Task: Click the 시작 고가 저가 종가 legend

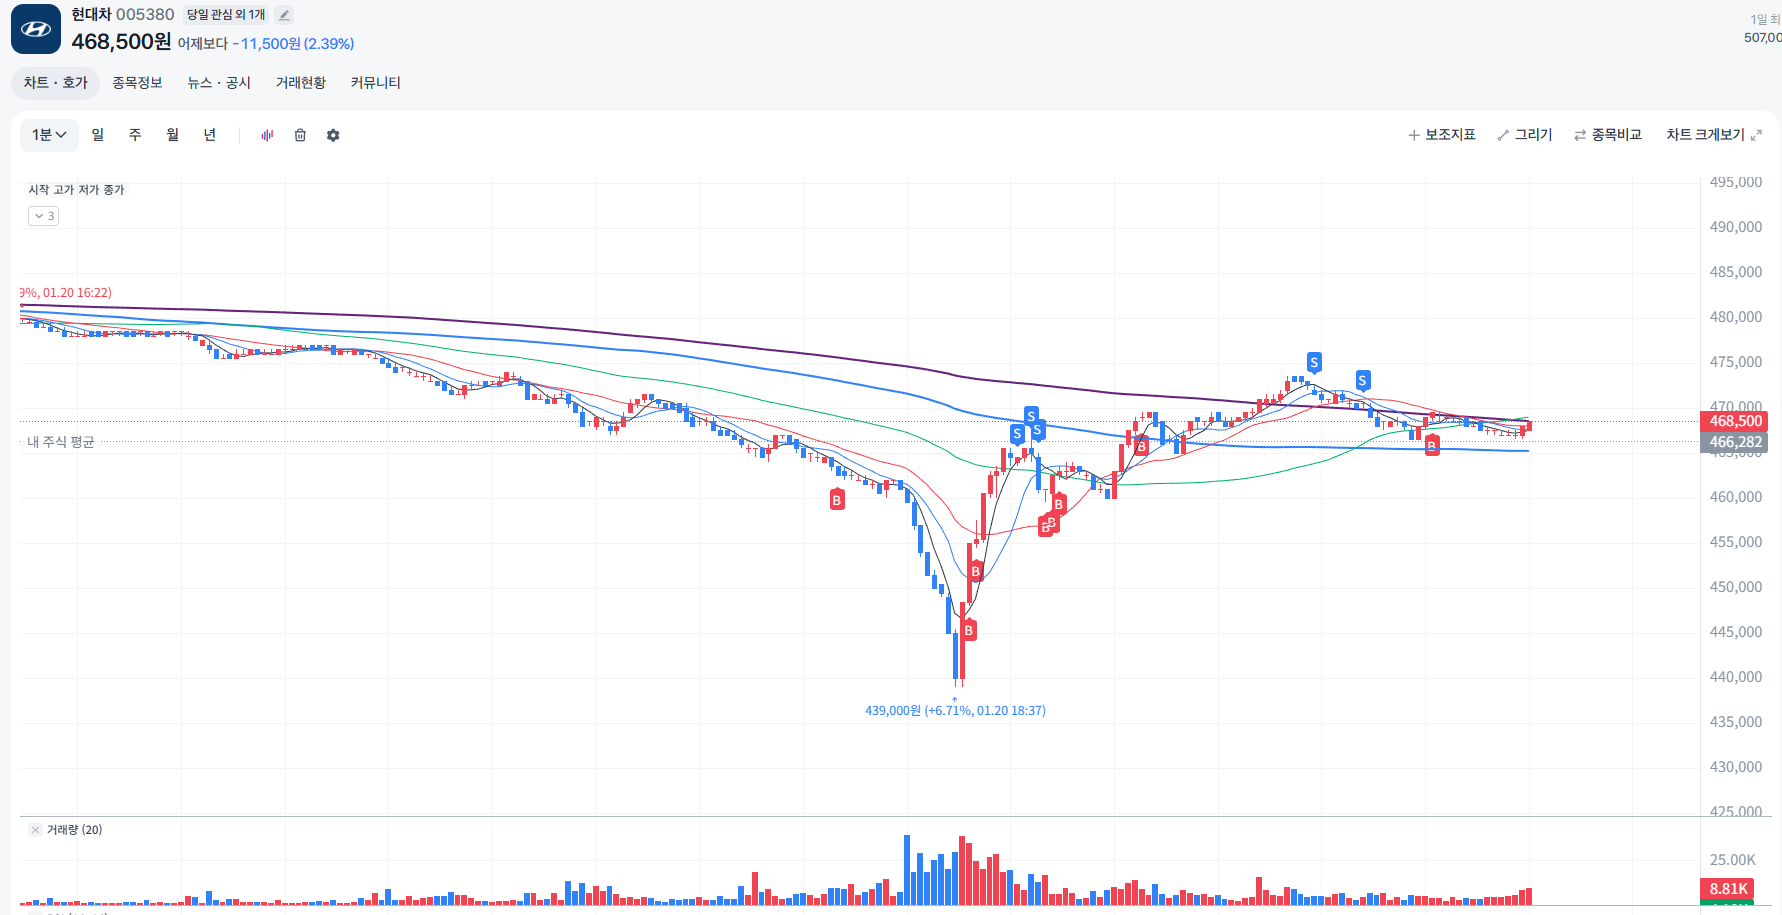Action: pyautogui.click(x=76, y=190)
